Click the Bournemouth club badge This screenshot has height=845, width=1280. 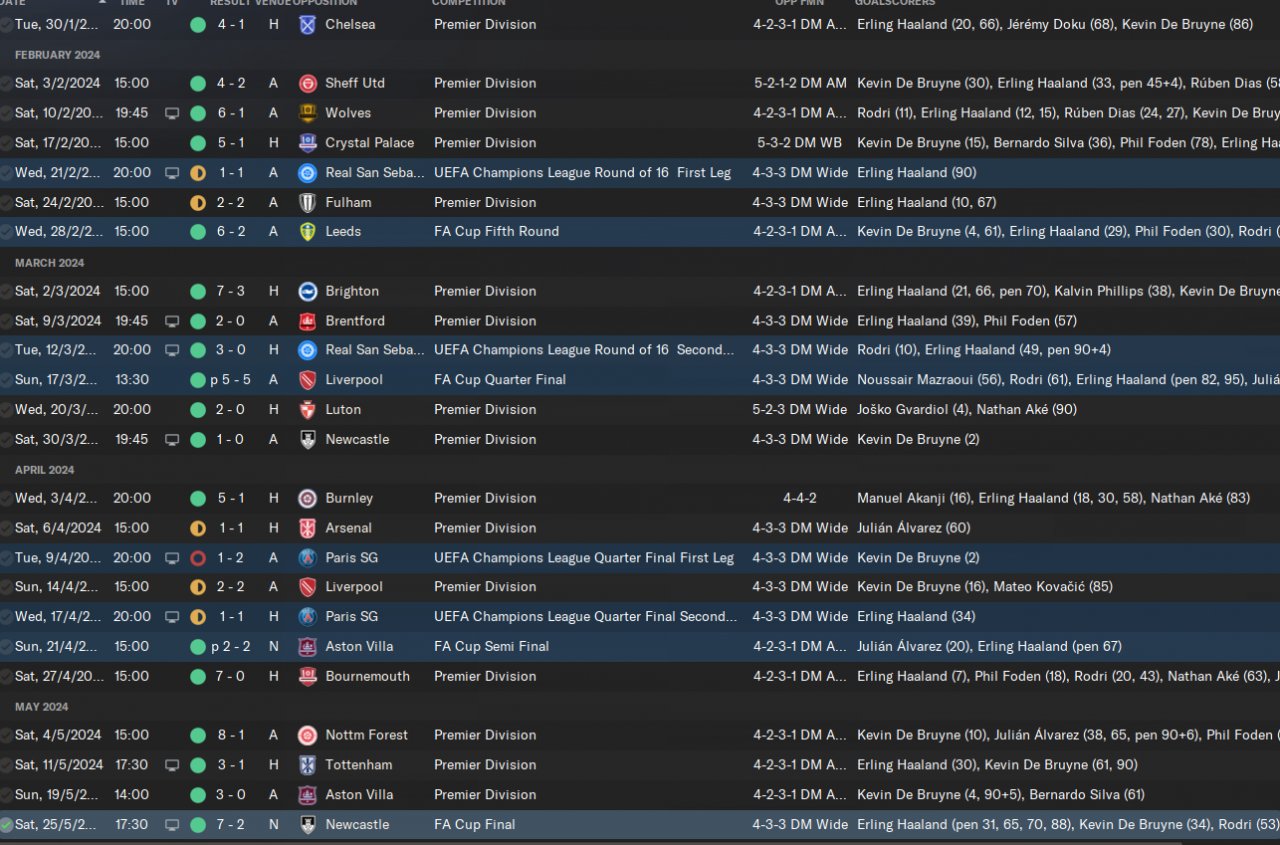pos(307,676)
